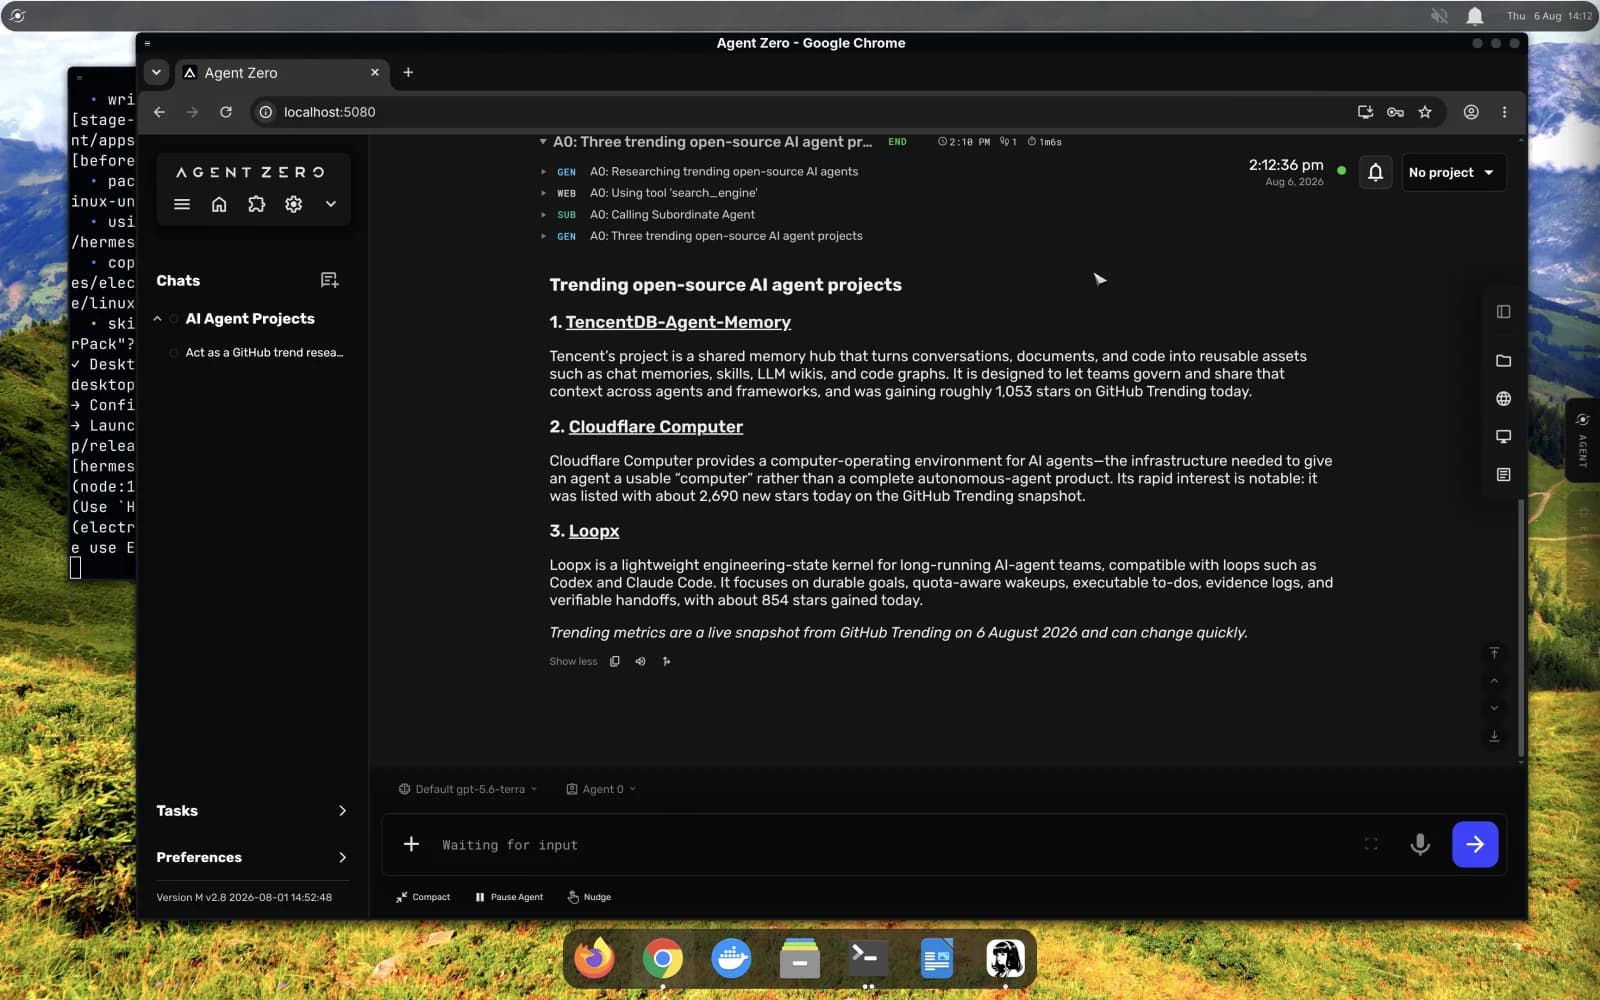Expand the 'Researching trending open-source AI agents' step

[x=724, y=172]
